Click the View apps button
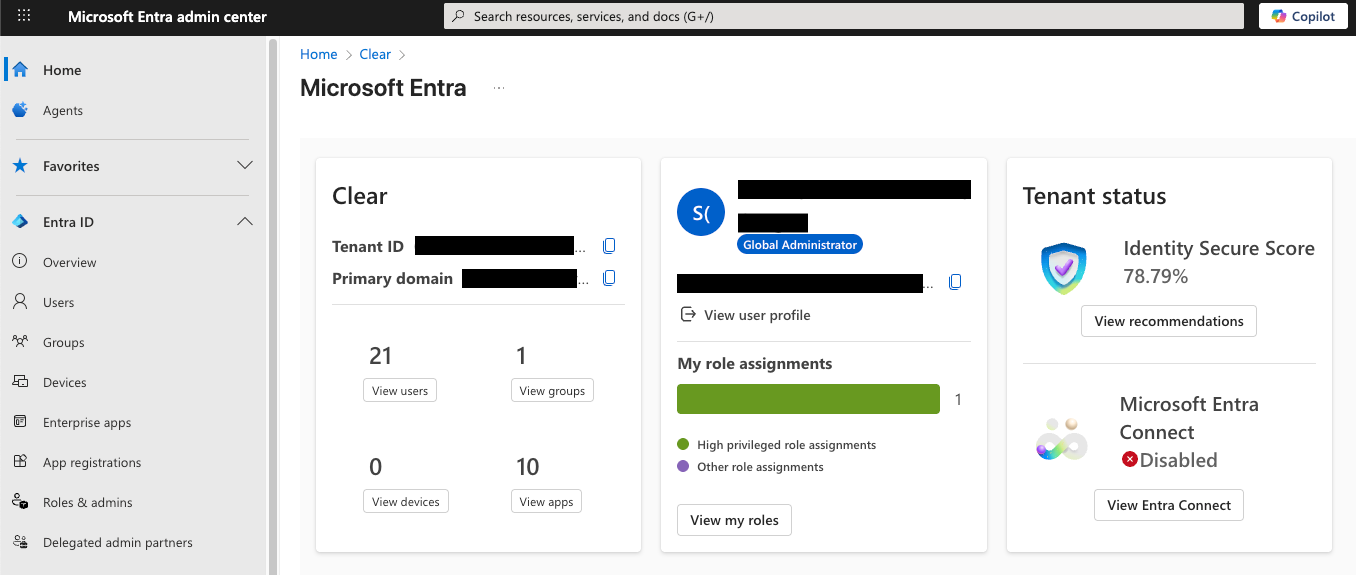 546,502
